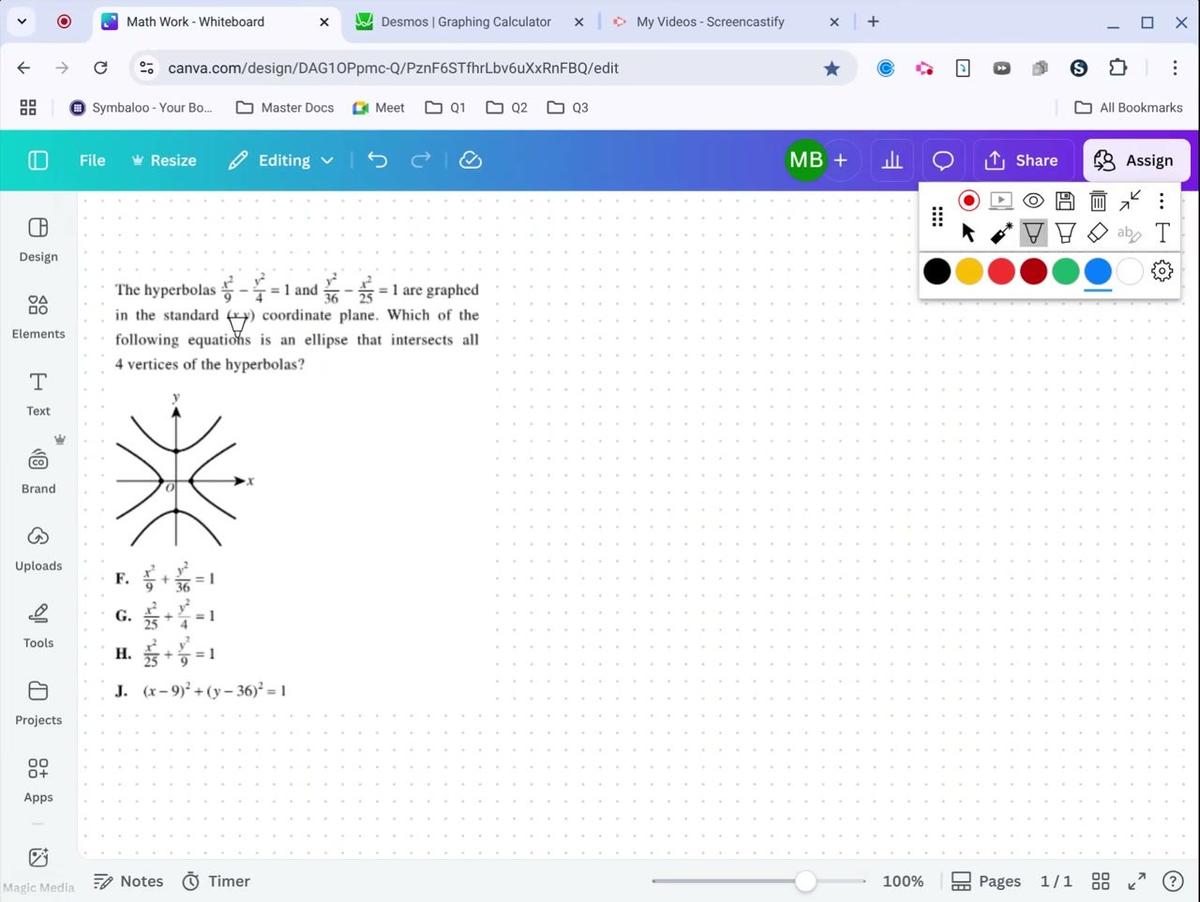The width and height of the screenshot is (1200, 902).
Task: Click the Share button
Action: pos(1022,160)
